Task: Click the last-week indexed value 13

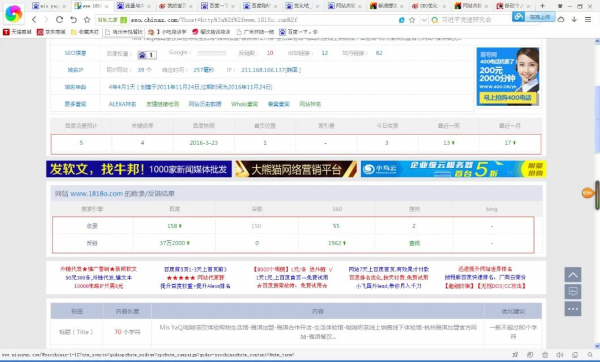Action: [x=448, y=143]
